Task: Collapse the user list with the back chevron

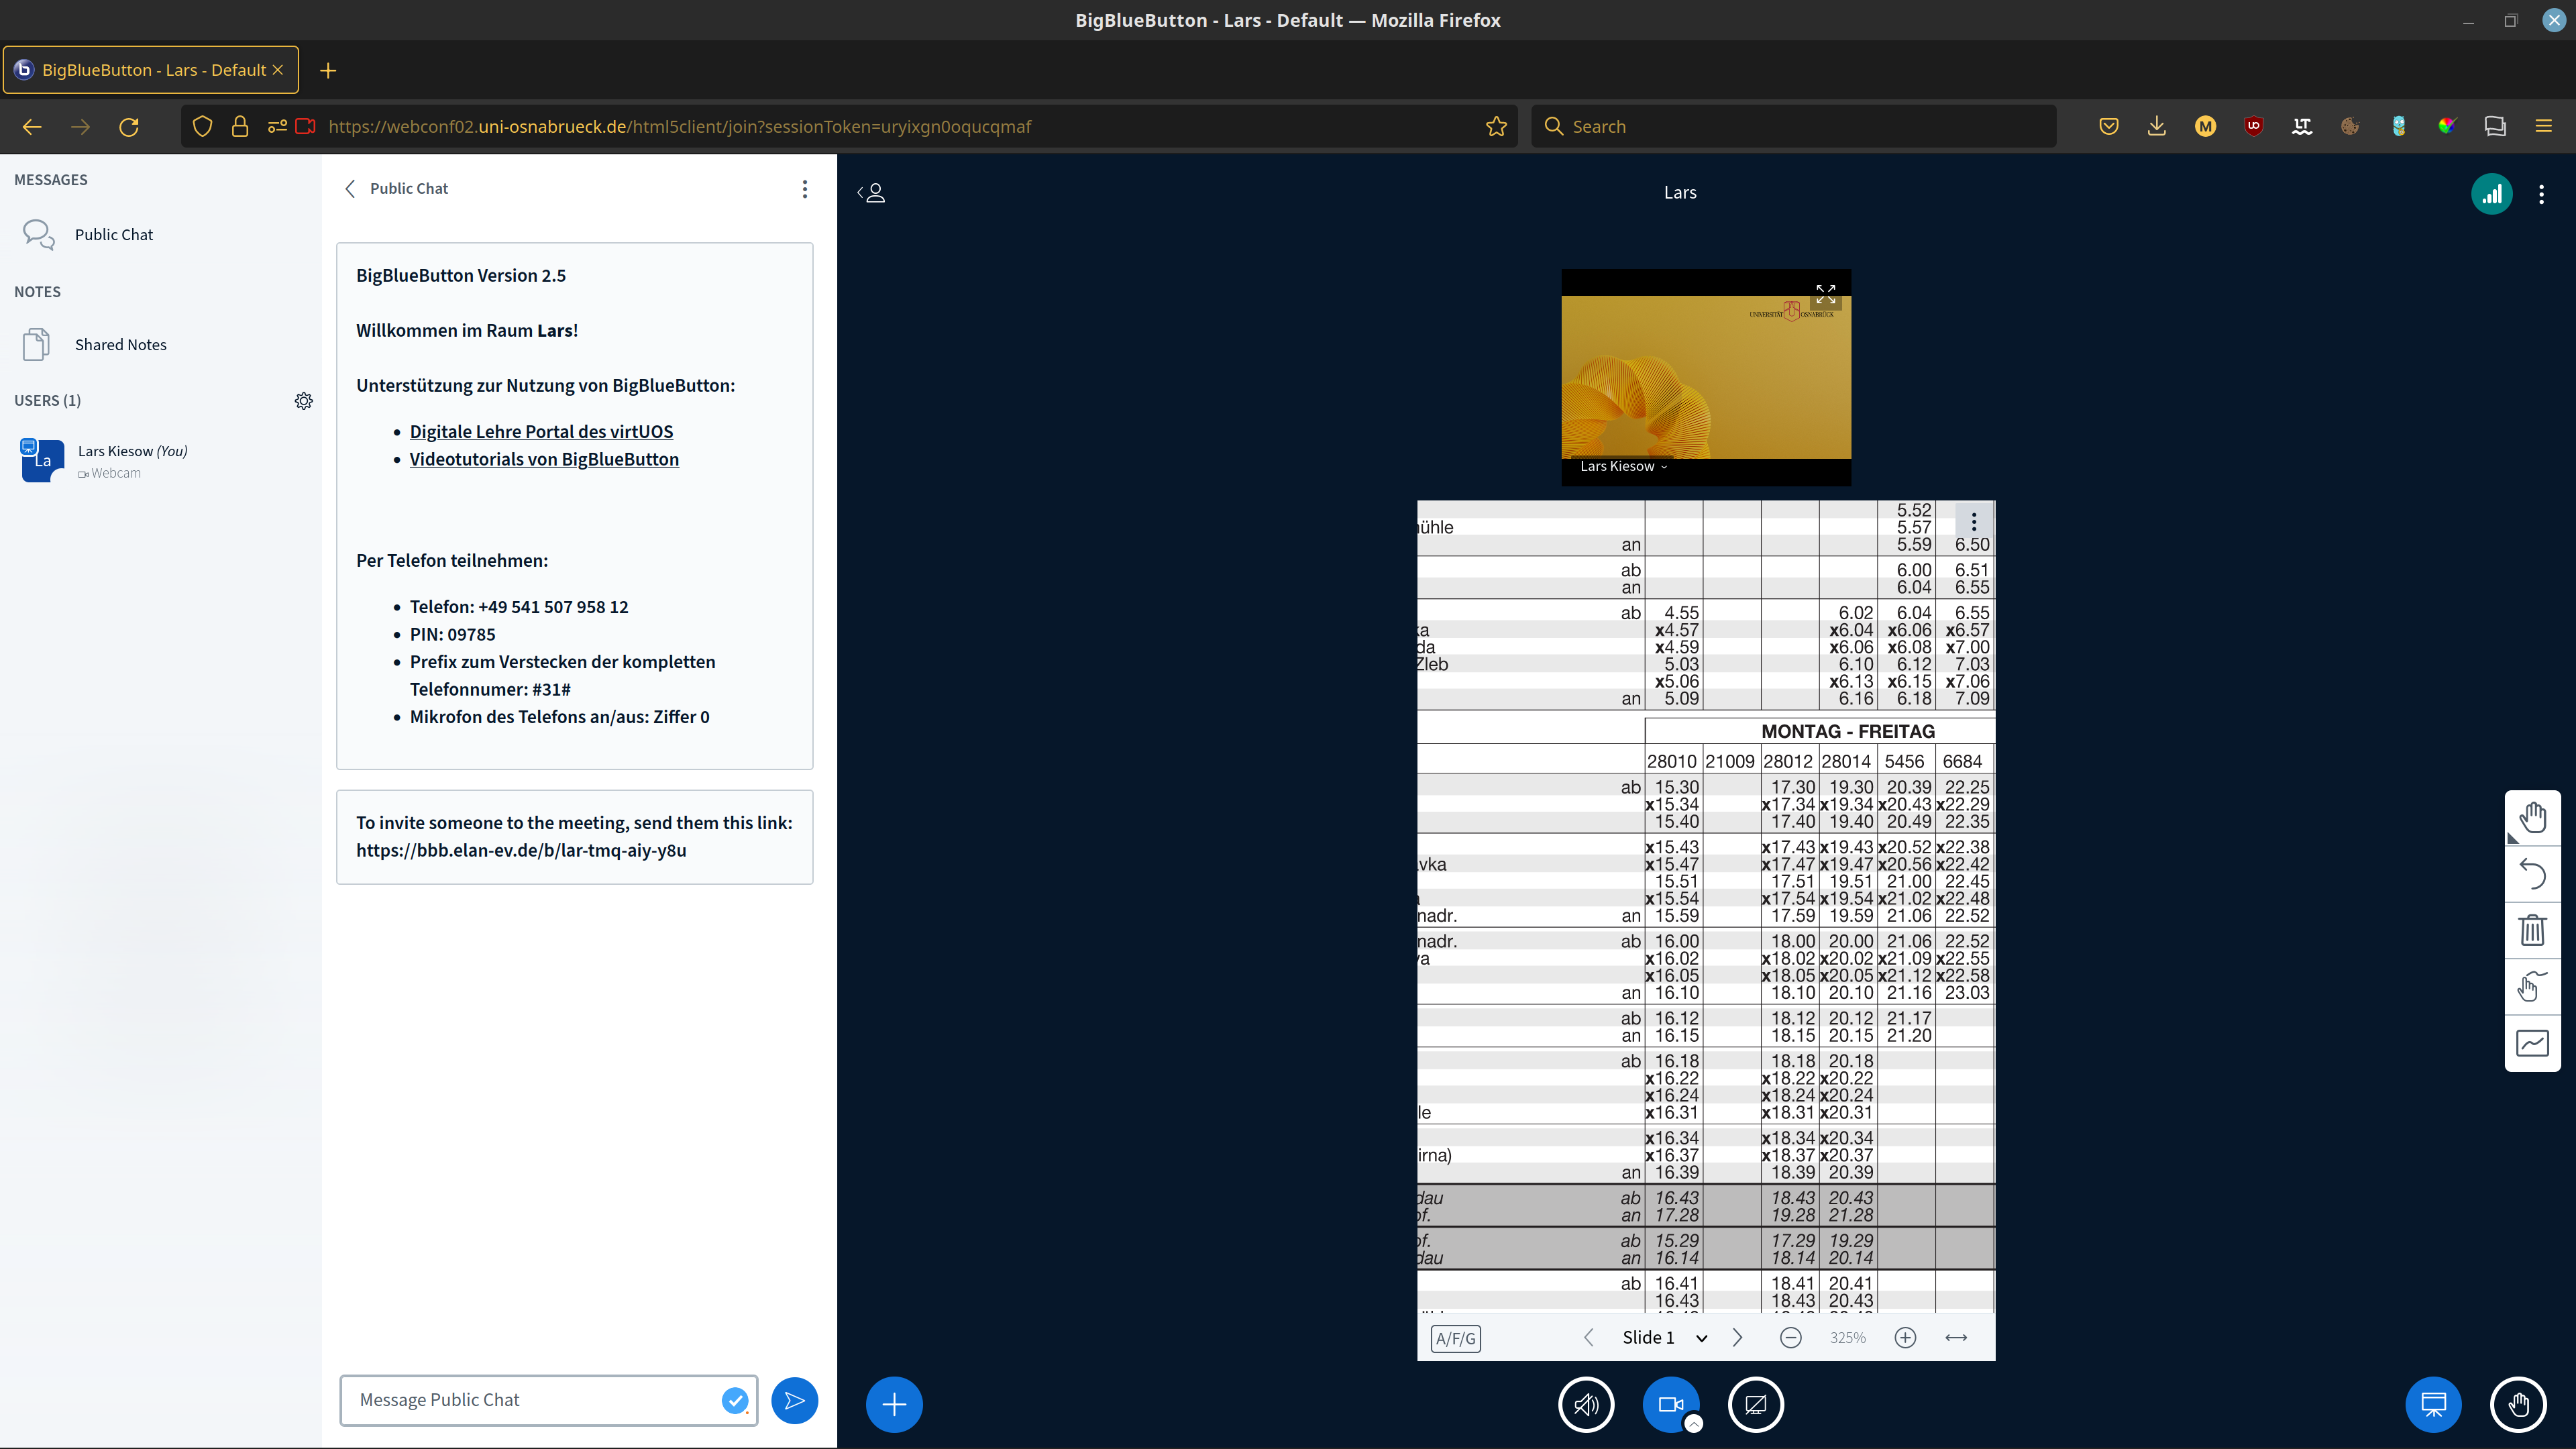Action: [x=862, y=192]
